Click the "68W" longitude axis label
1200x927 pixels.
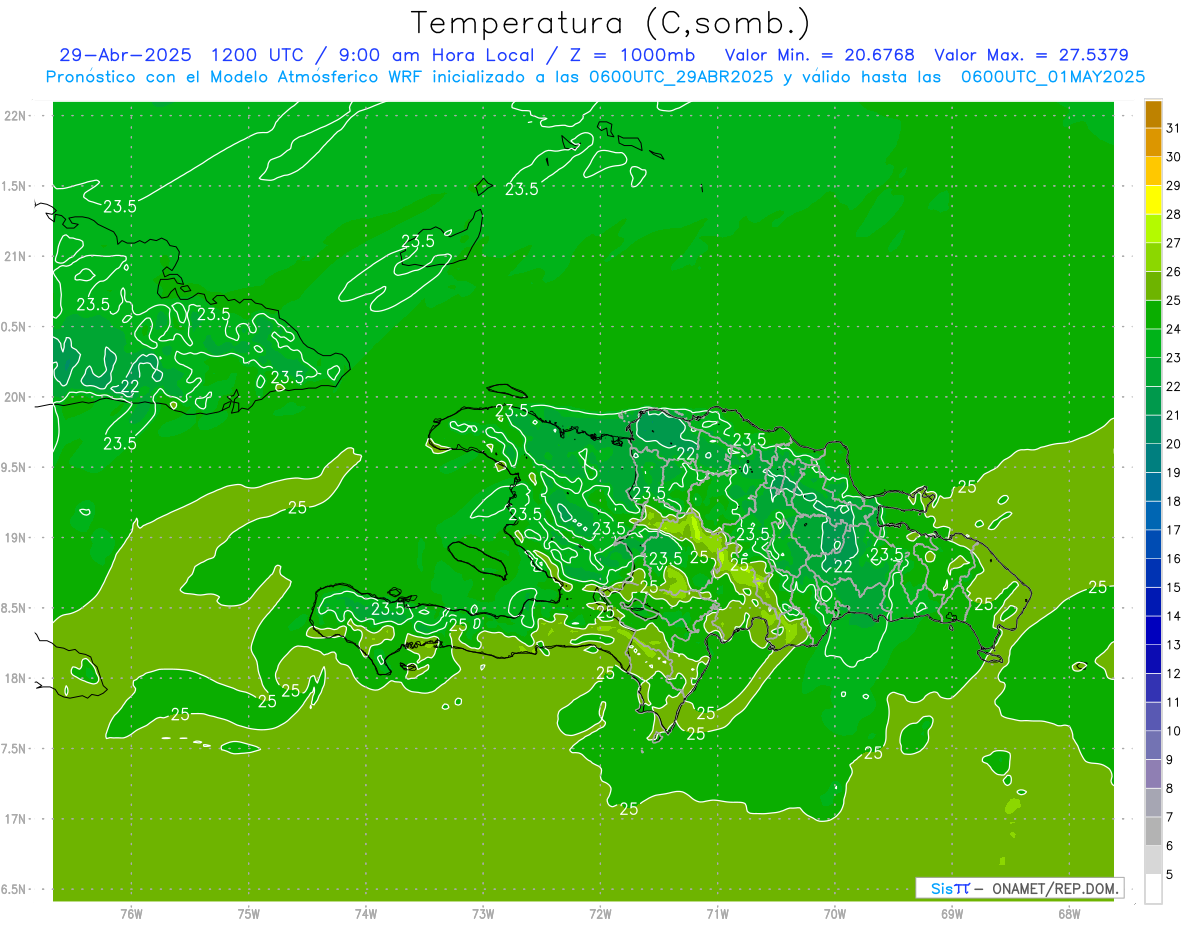(1068, 913)
